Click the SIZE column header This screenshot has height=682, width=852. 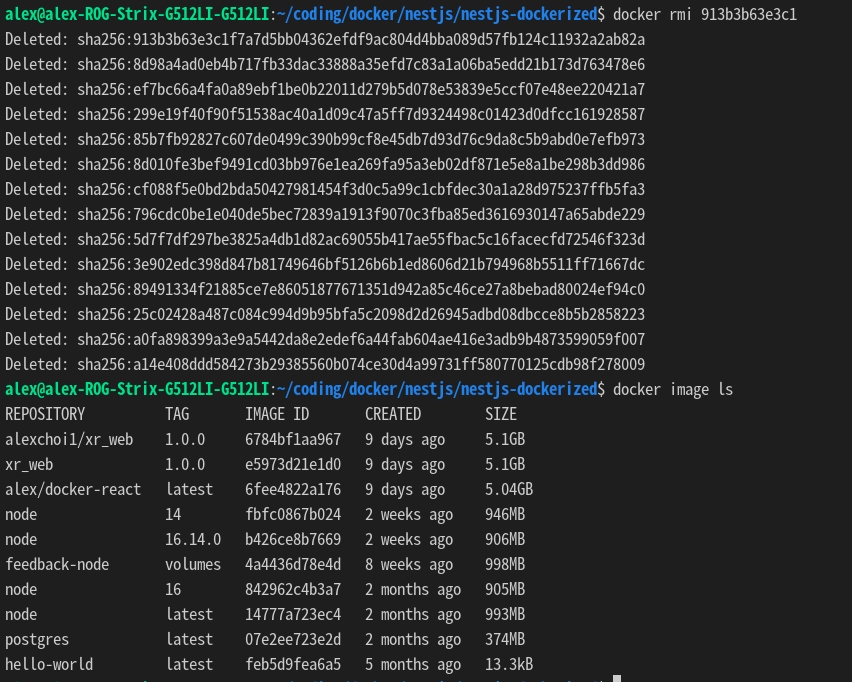pyautogui.click(x=501, y=415)
